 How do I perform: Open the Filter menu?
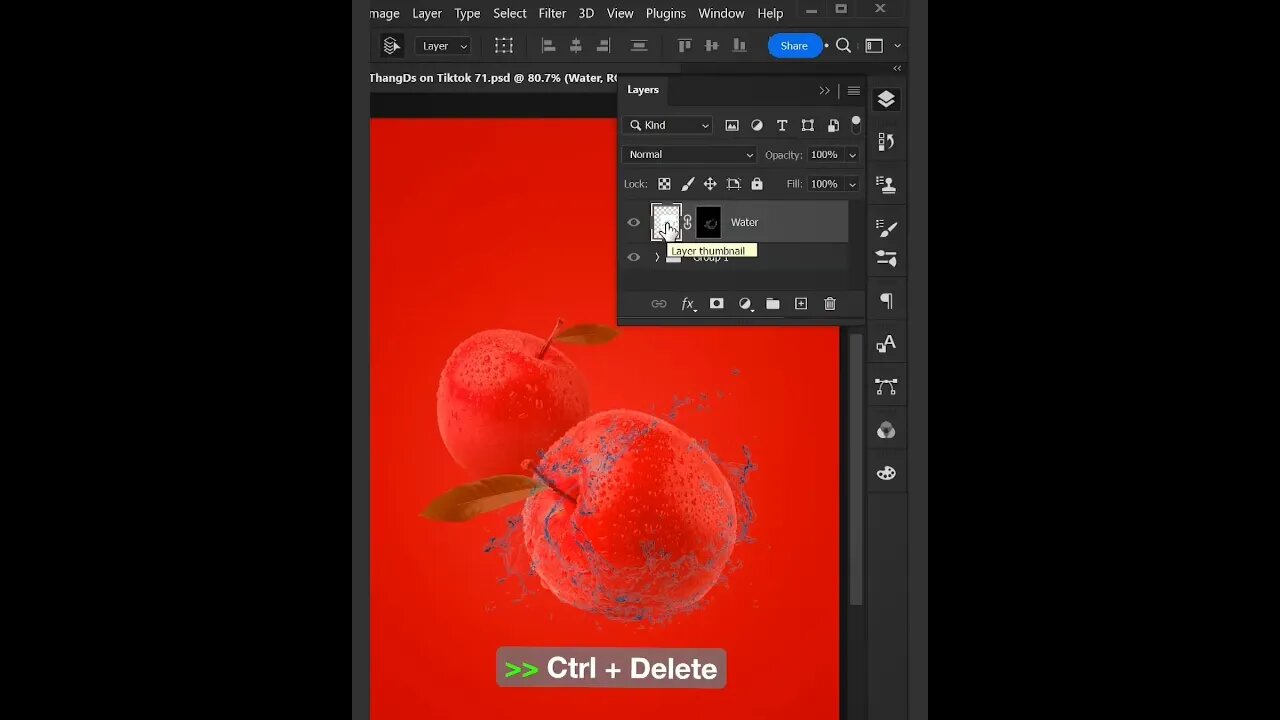(x=552, y=13)
